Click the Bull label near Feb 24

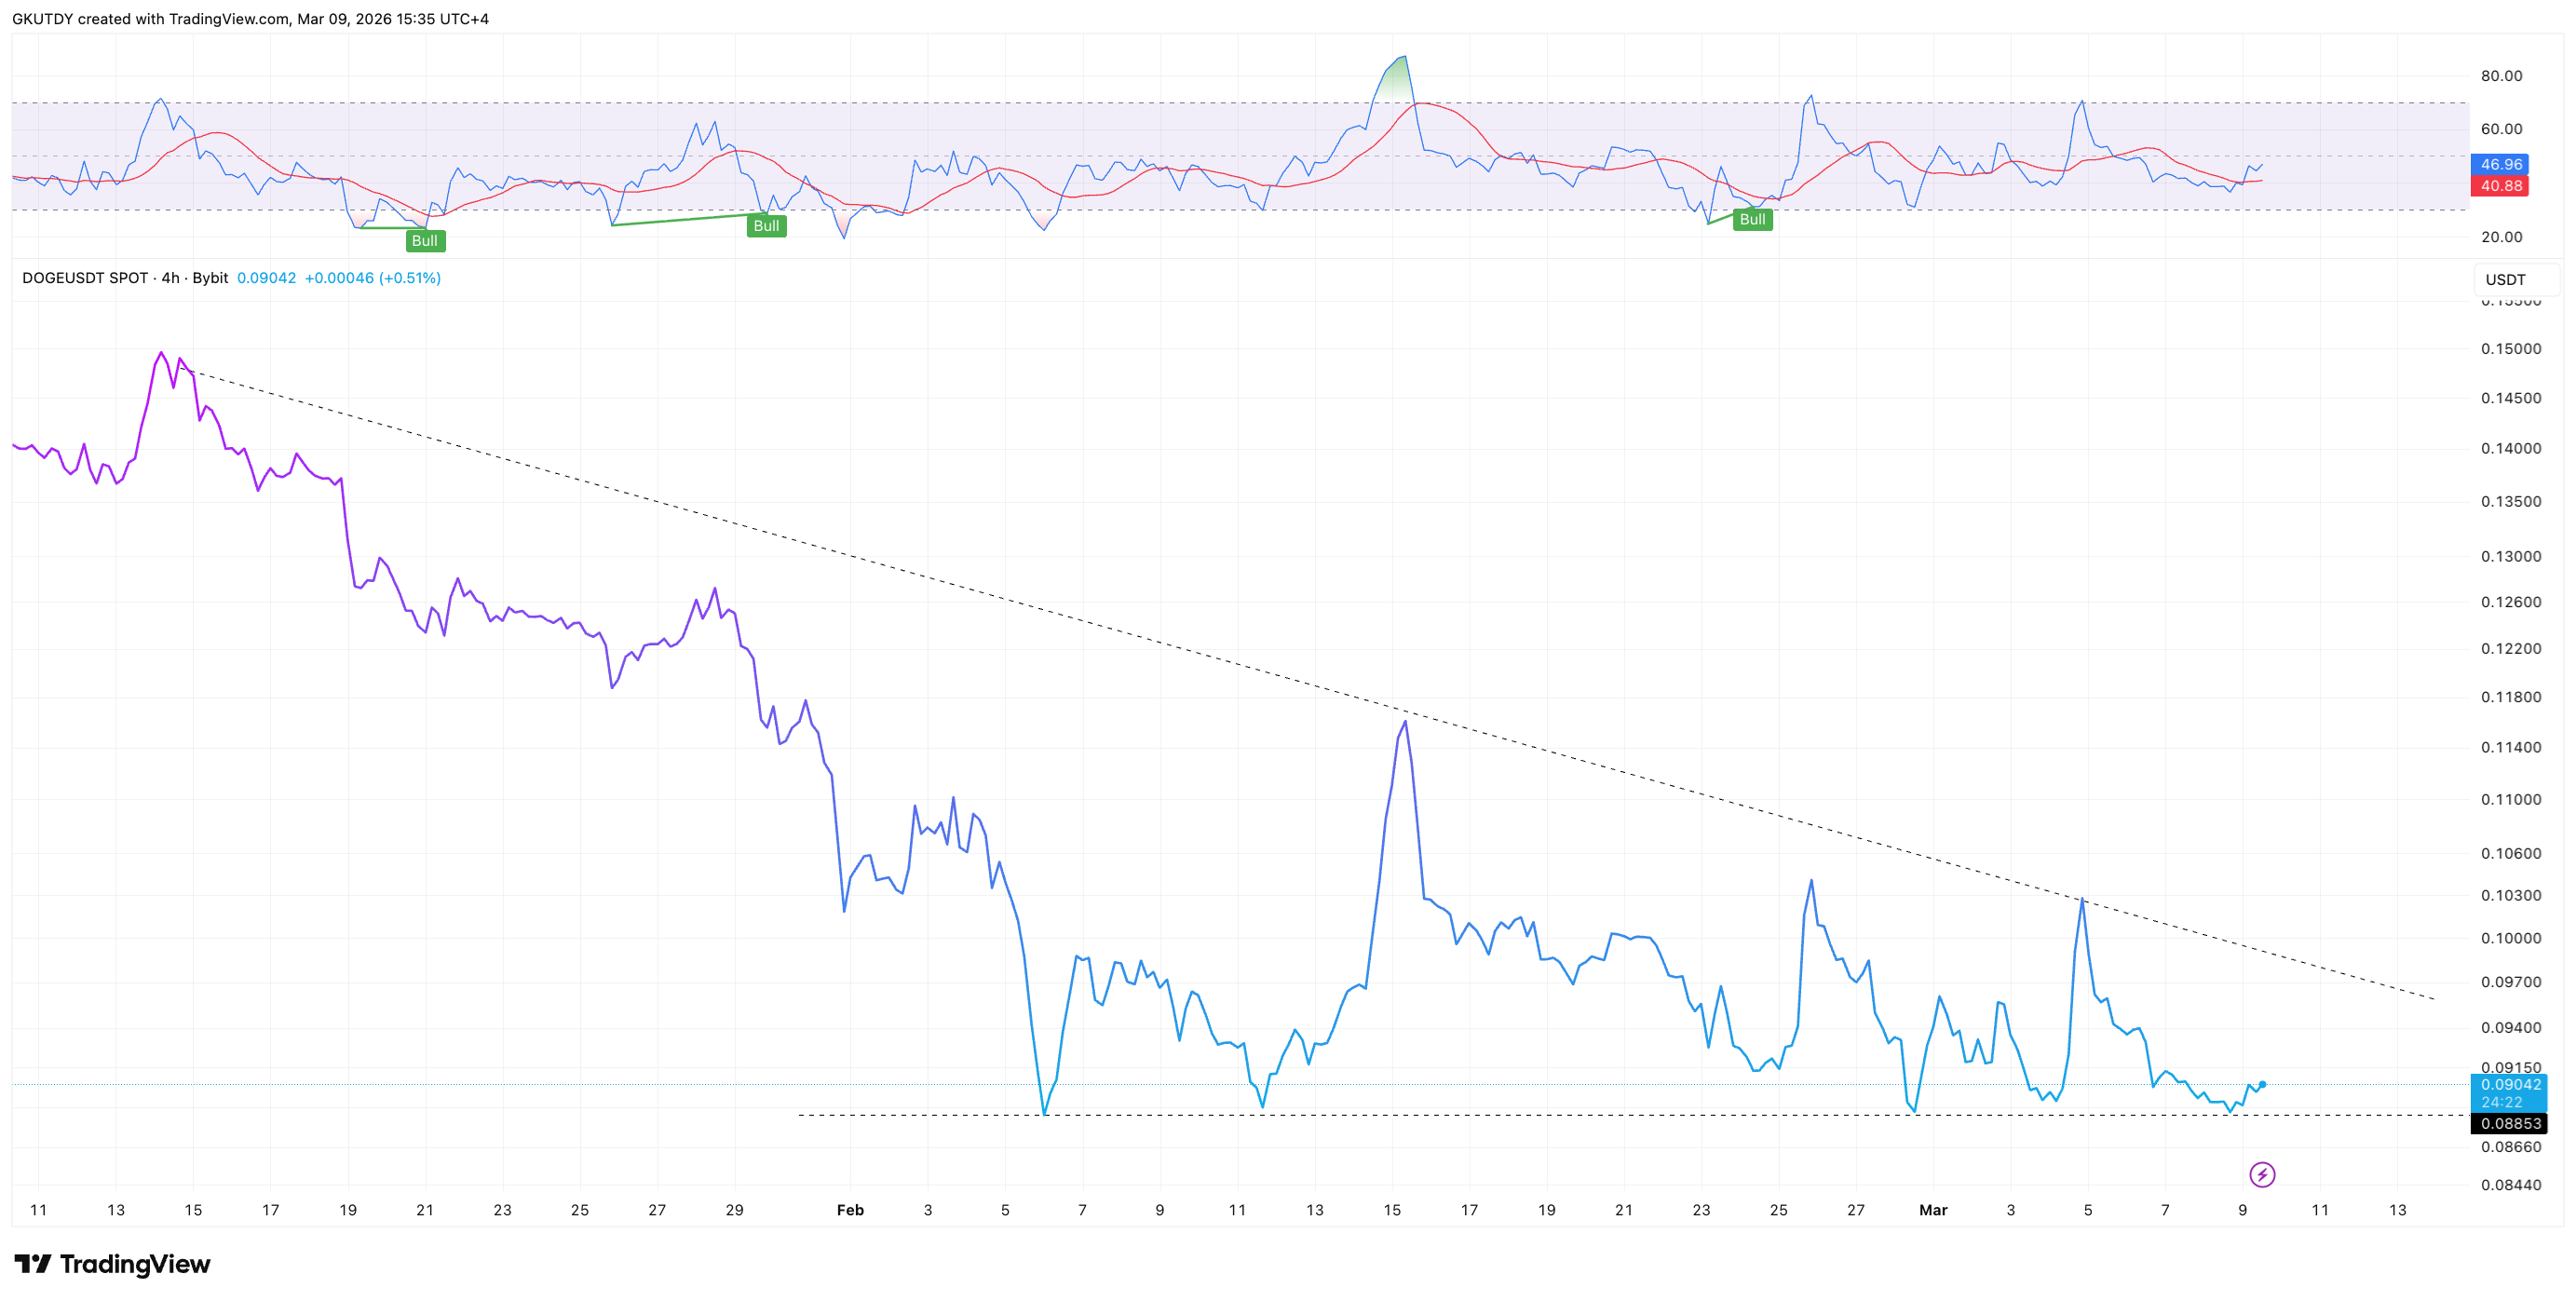(1752, 220)
